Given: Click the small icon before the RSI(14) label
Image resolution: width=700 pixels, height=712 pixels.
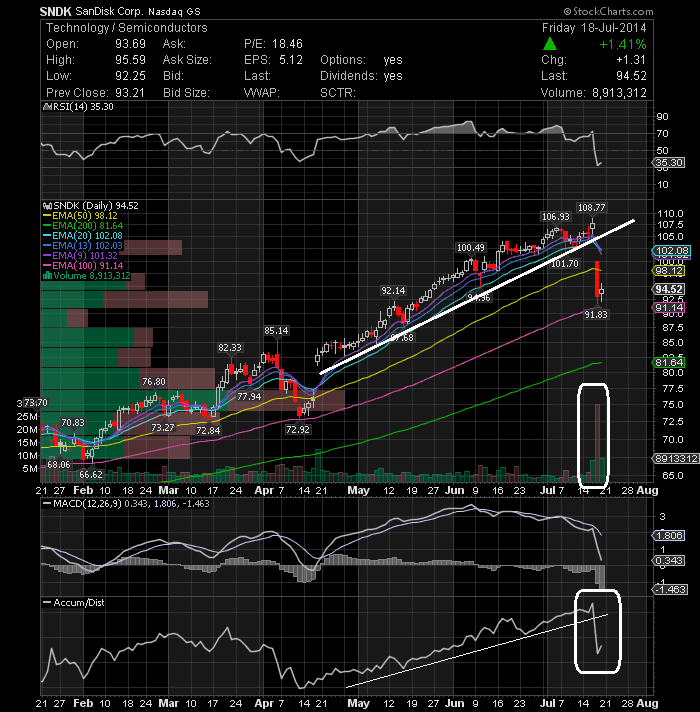Looking at the screenshot, I should 47,107.
